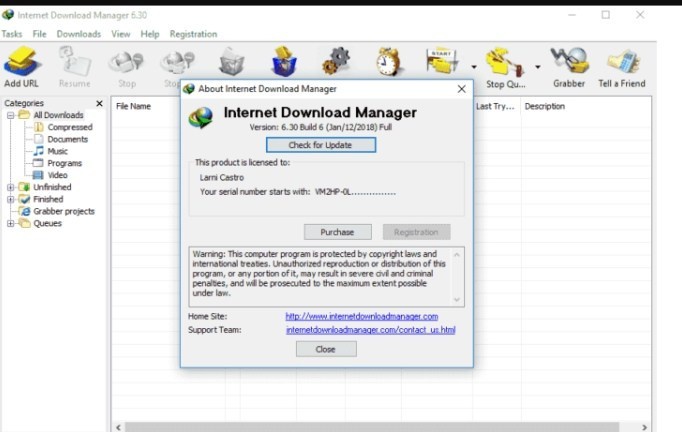Image resolution: width=682 pixels, height=432 pixels.
Task: Select the Documents category
Action: click(67, 139)
